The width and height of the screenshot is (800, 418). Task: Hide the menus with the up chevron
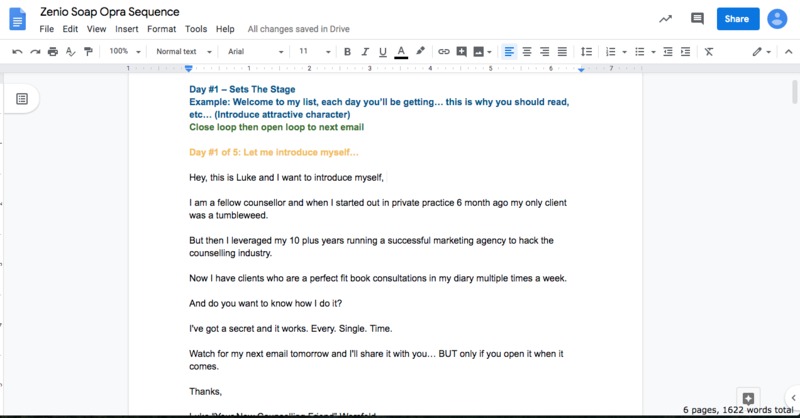(788, 52)
